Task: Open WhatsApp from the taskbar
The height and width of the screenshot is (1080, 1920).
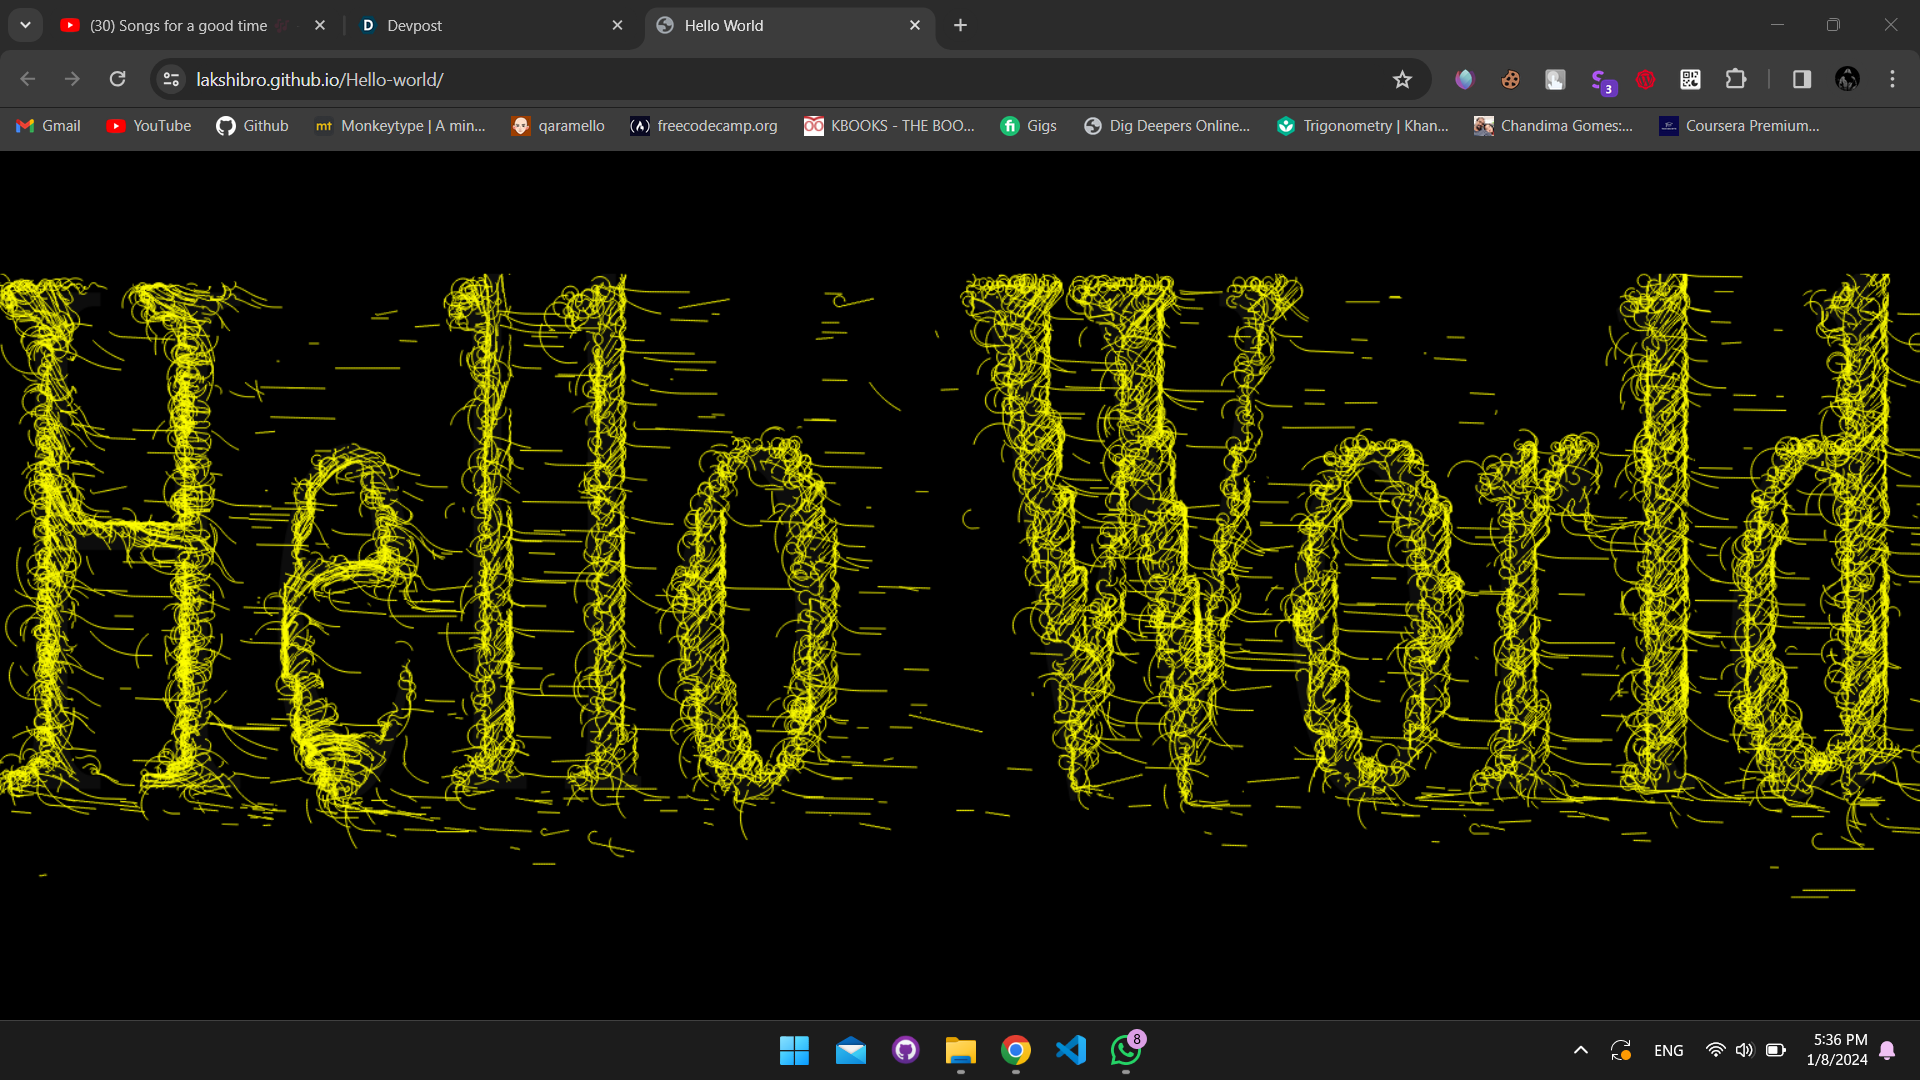Action: pos(1126,1050)
